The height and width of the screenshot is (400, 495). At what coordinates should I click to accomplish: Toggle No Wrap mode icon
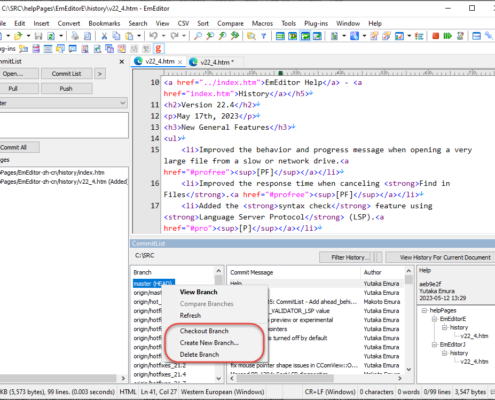point(280,36)
